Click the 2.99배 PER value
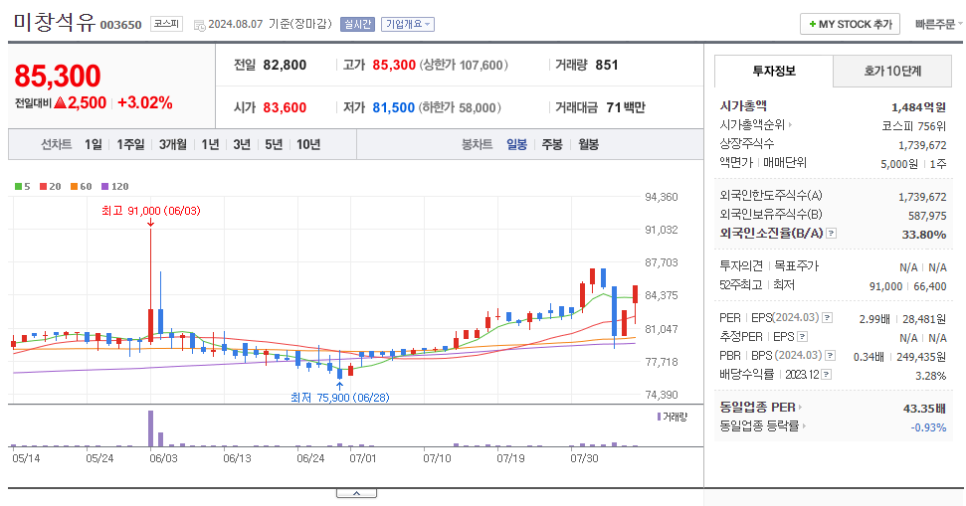 point(874,319)
